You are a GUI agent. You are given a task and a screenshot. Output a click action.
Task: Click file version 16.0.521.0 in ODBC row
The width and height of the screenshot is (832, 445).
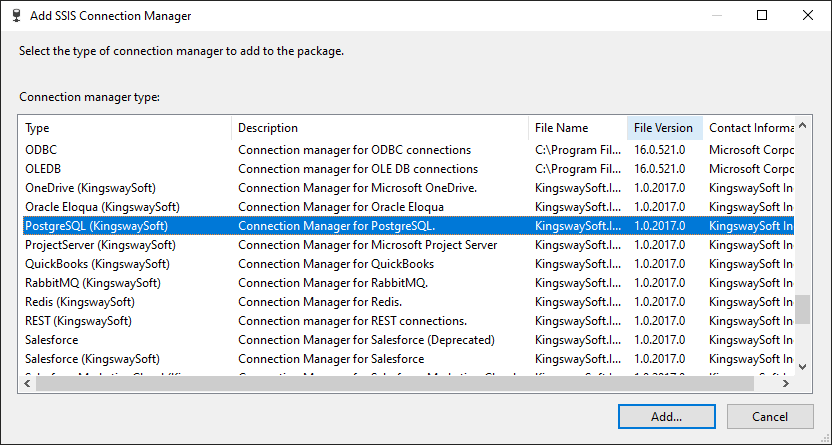coord(660,150)
